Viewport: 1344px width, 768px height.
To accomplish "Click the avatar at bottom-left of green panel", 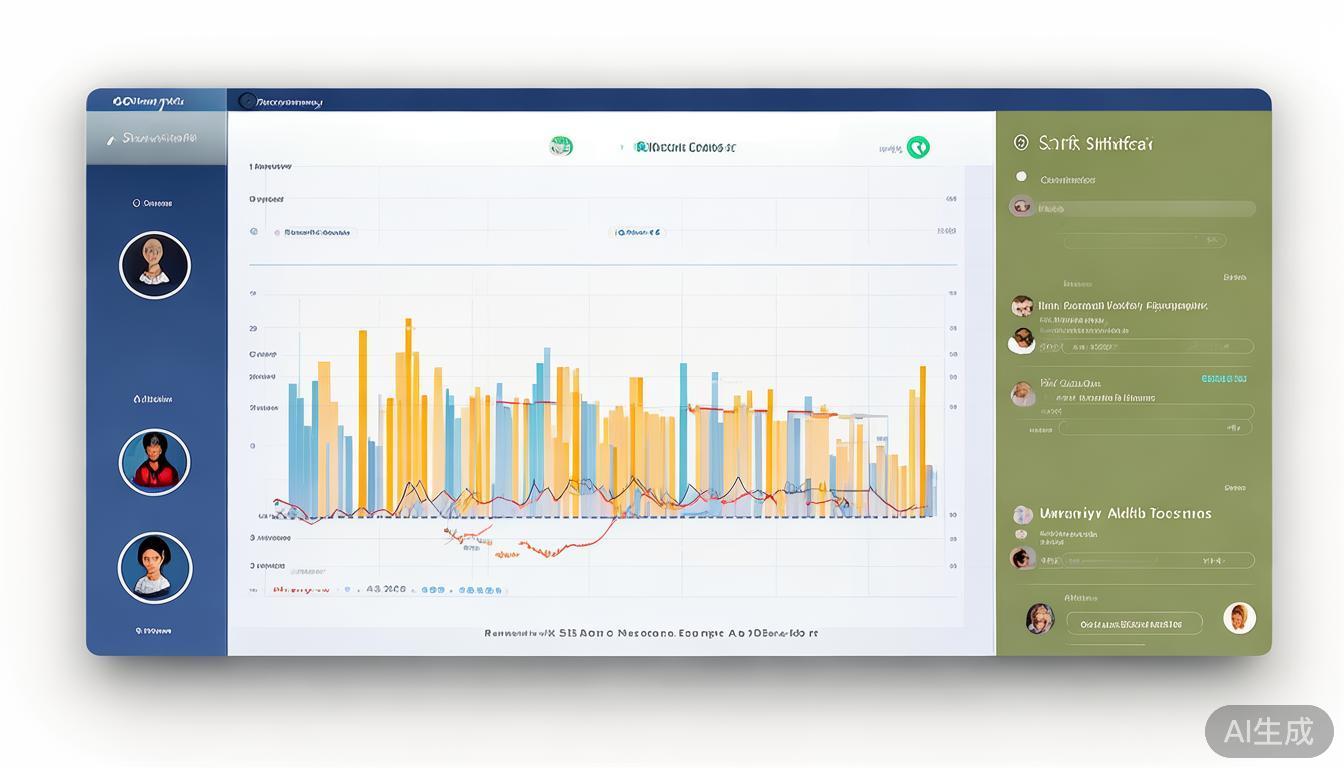I will click(x=1040, y=619).
